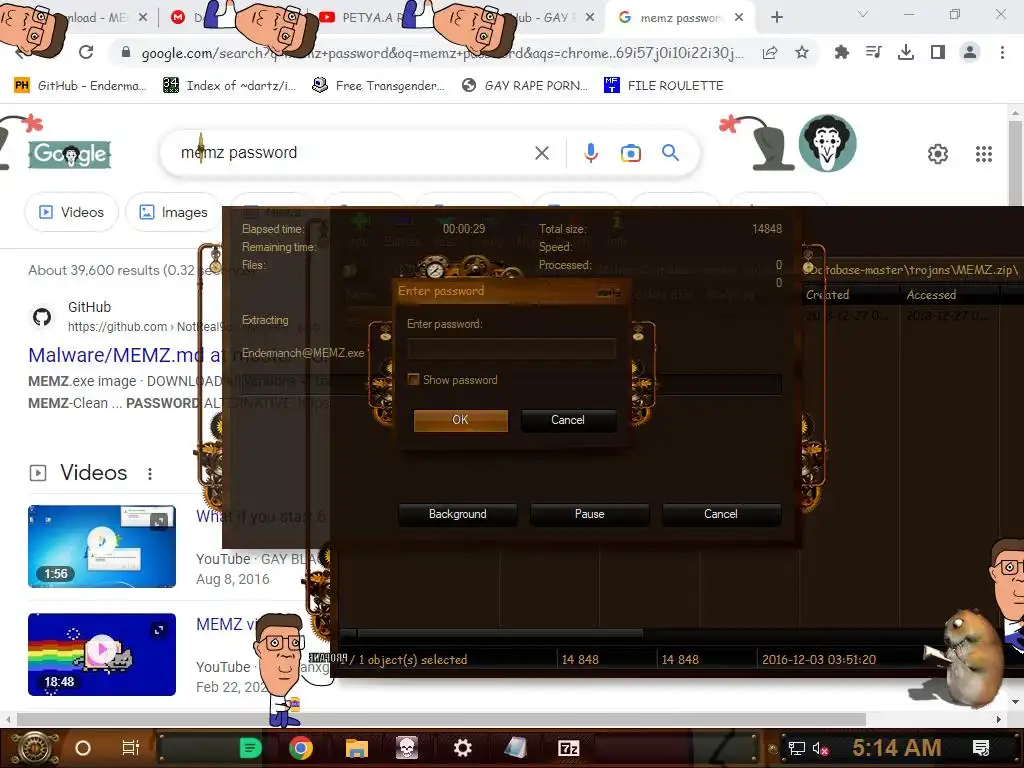The width and height of the screenshot is (1024, 768).
Task: Reload the Chrome page
Action: (x=86, y=52)
